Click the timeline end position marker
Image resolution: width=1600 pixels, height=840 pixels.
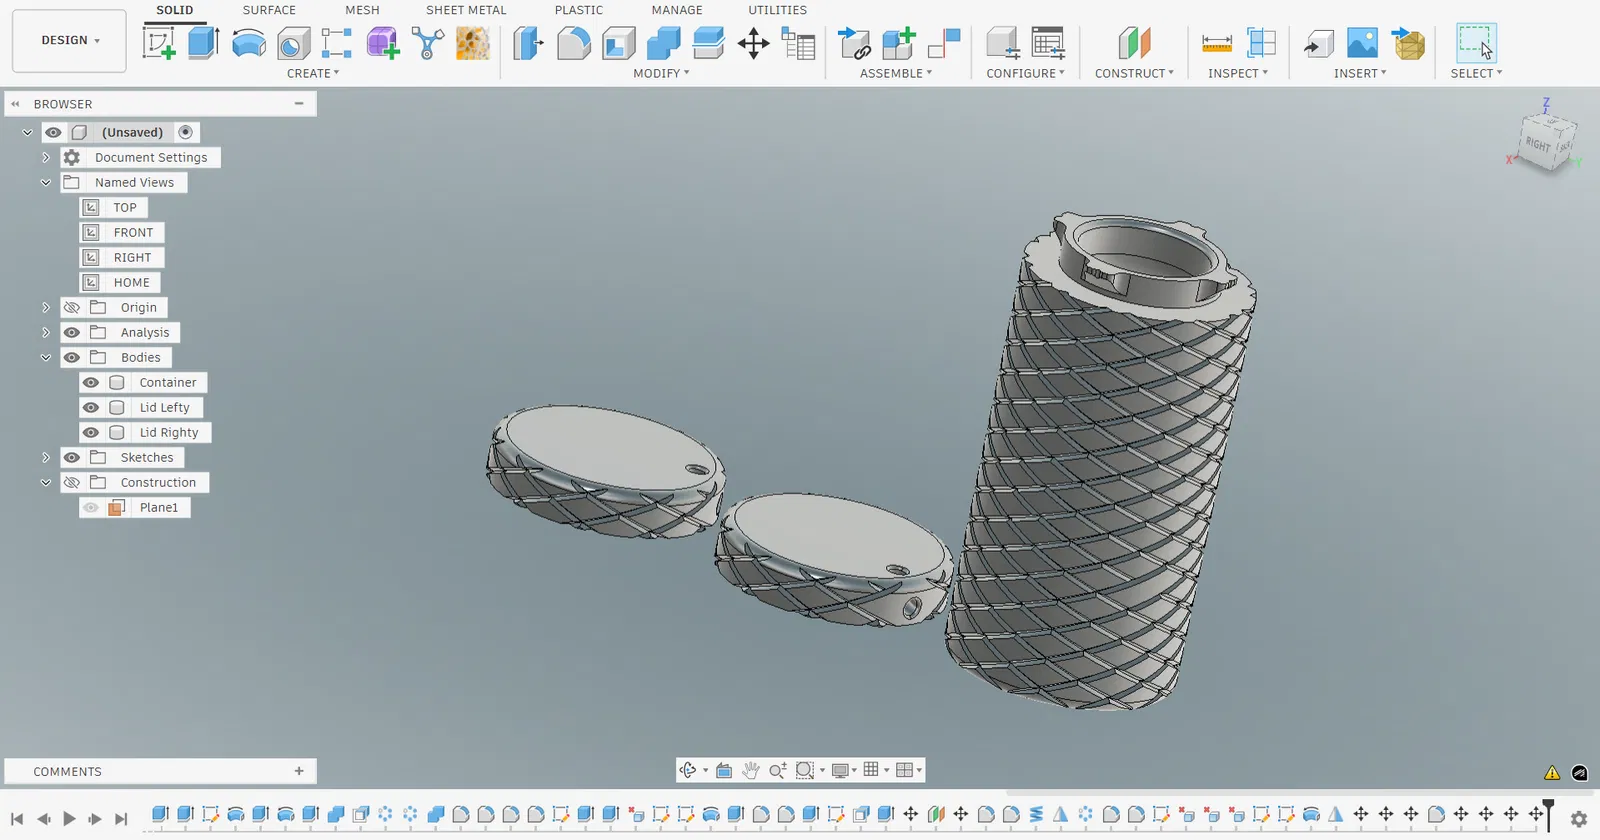click(1548, 813)
